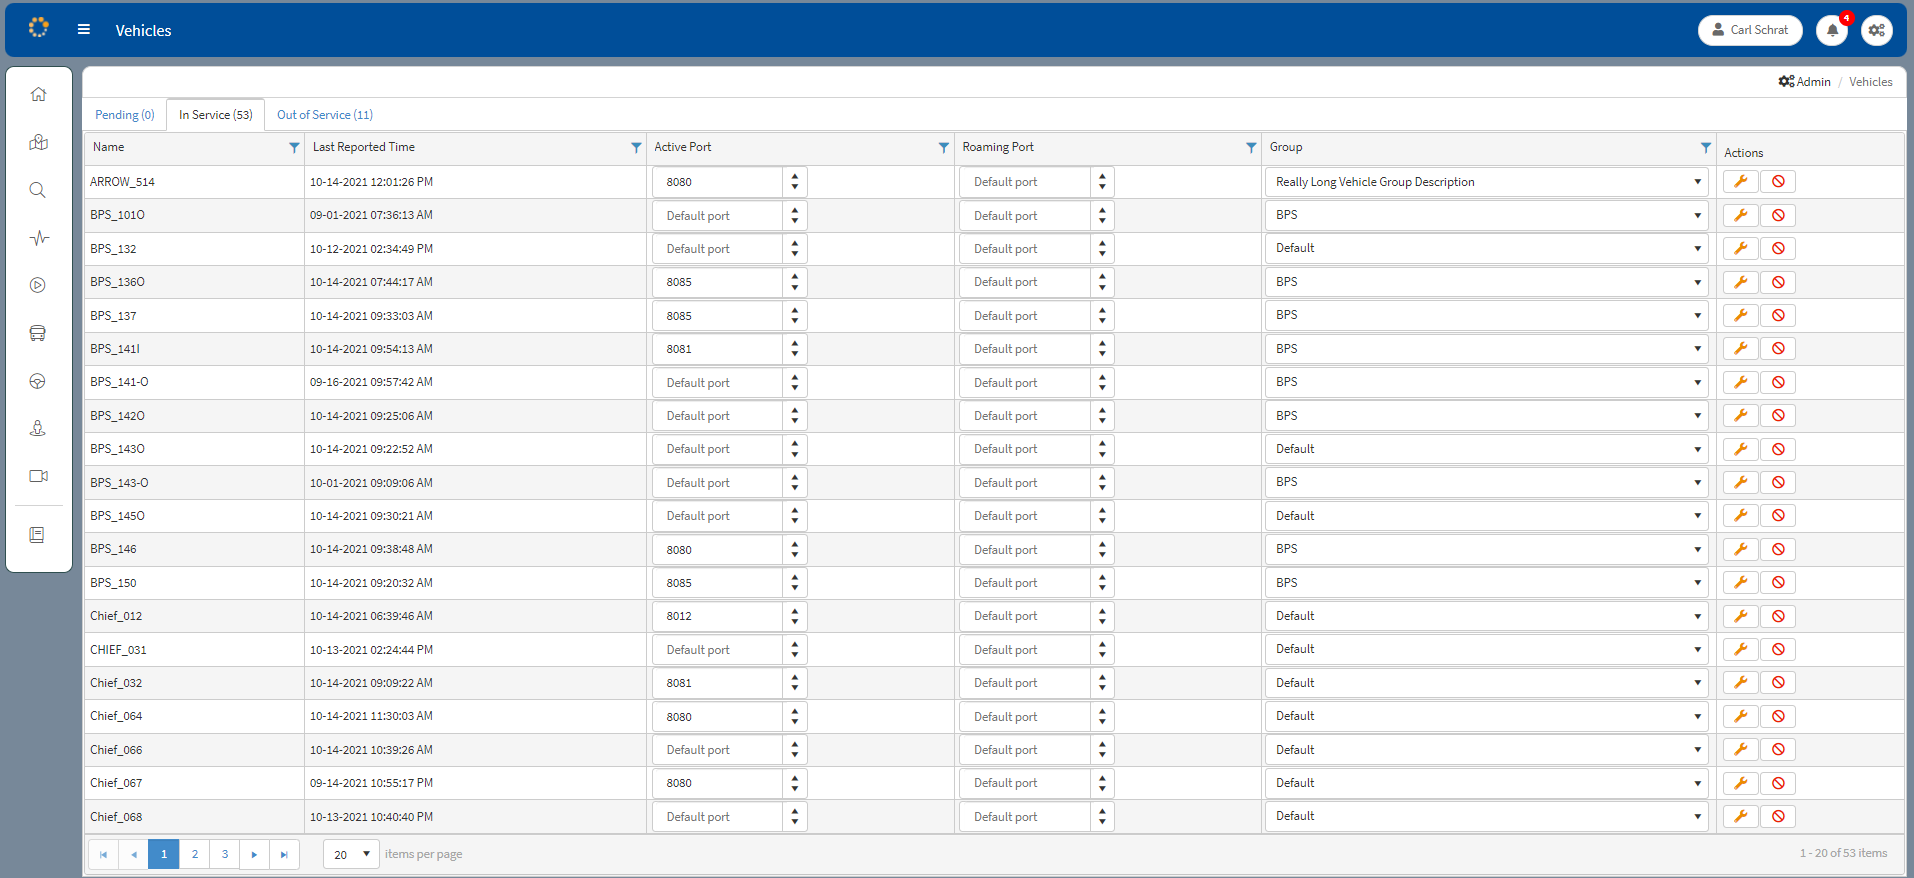Click the notification bell icon
This screenshot has height=878, width=1914.
click(x=1832, y=30)
